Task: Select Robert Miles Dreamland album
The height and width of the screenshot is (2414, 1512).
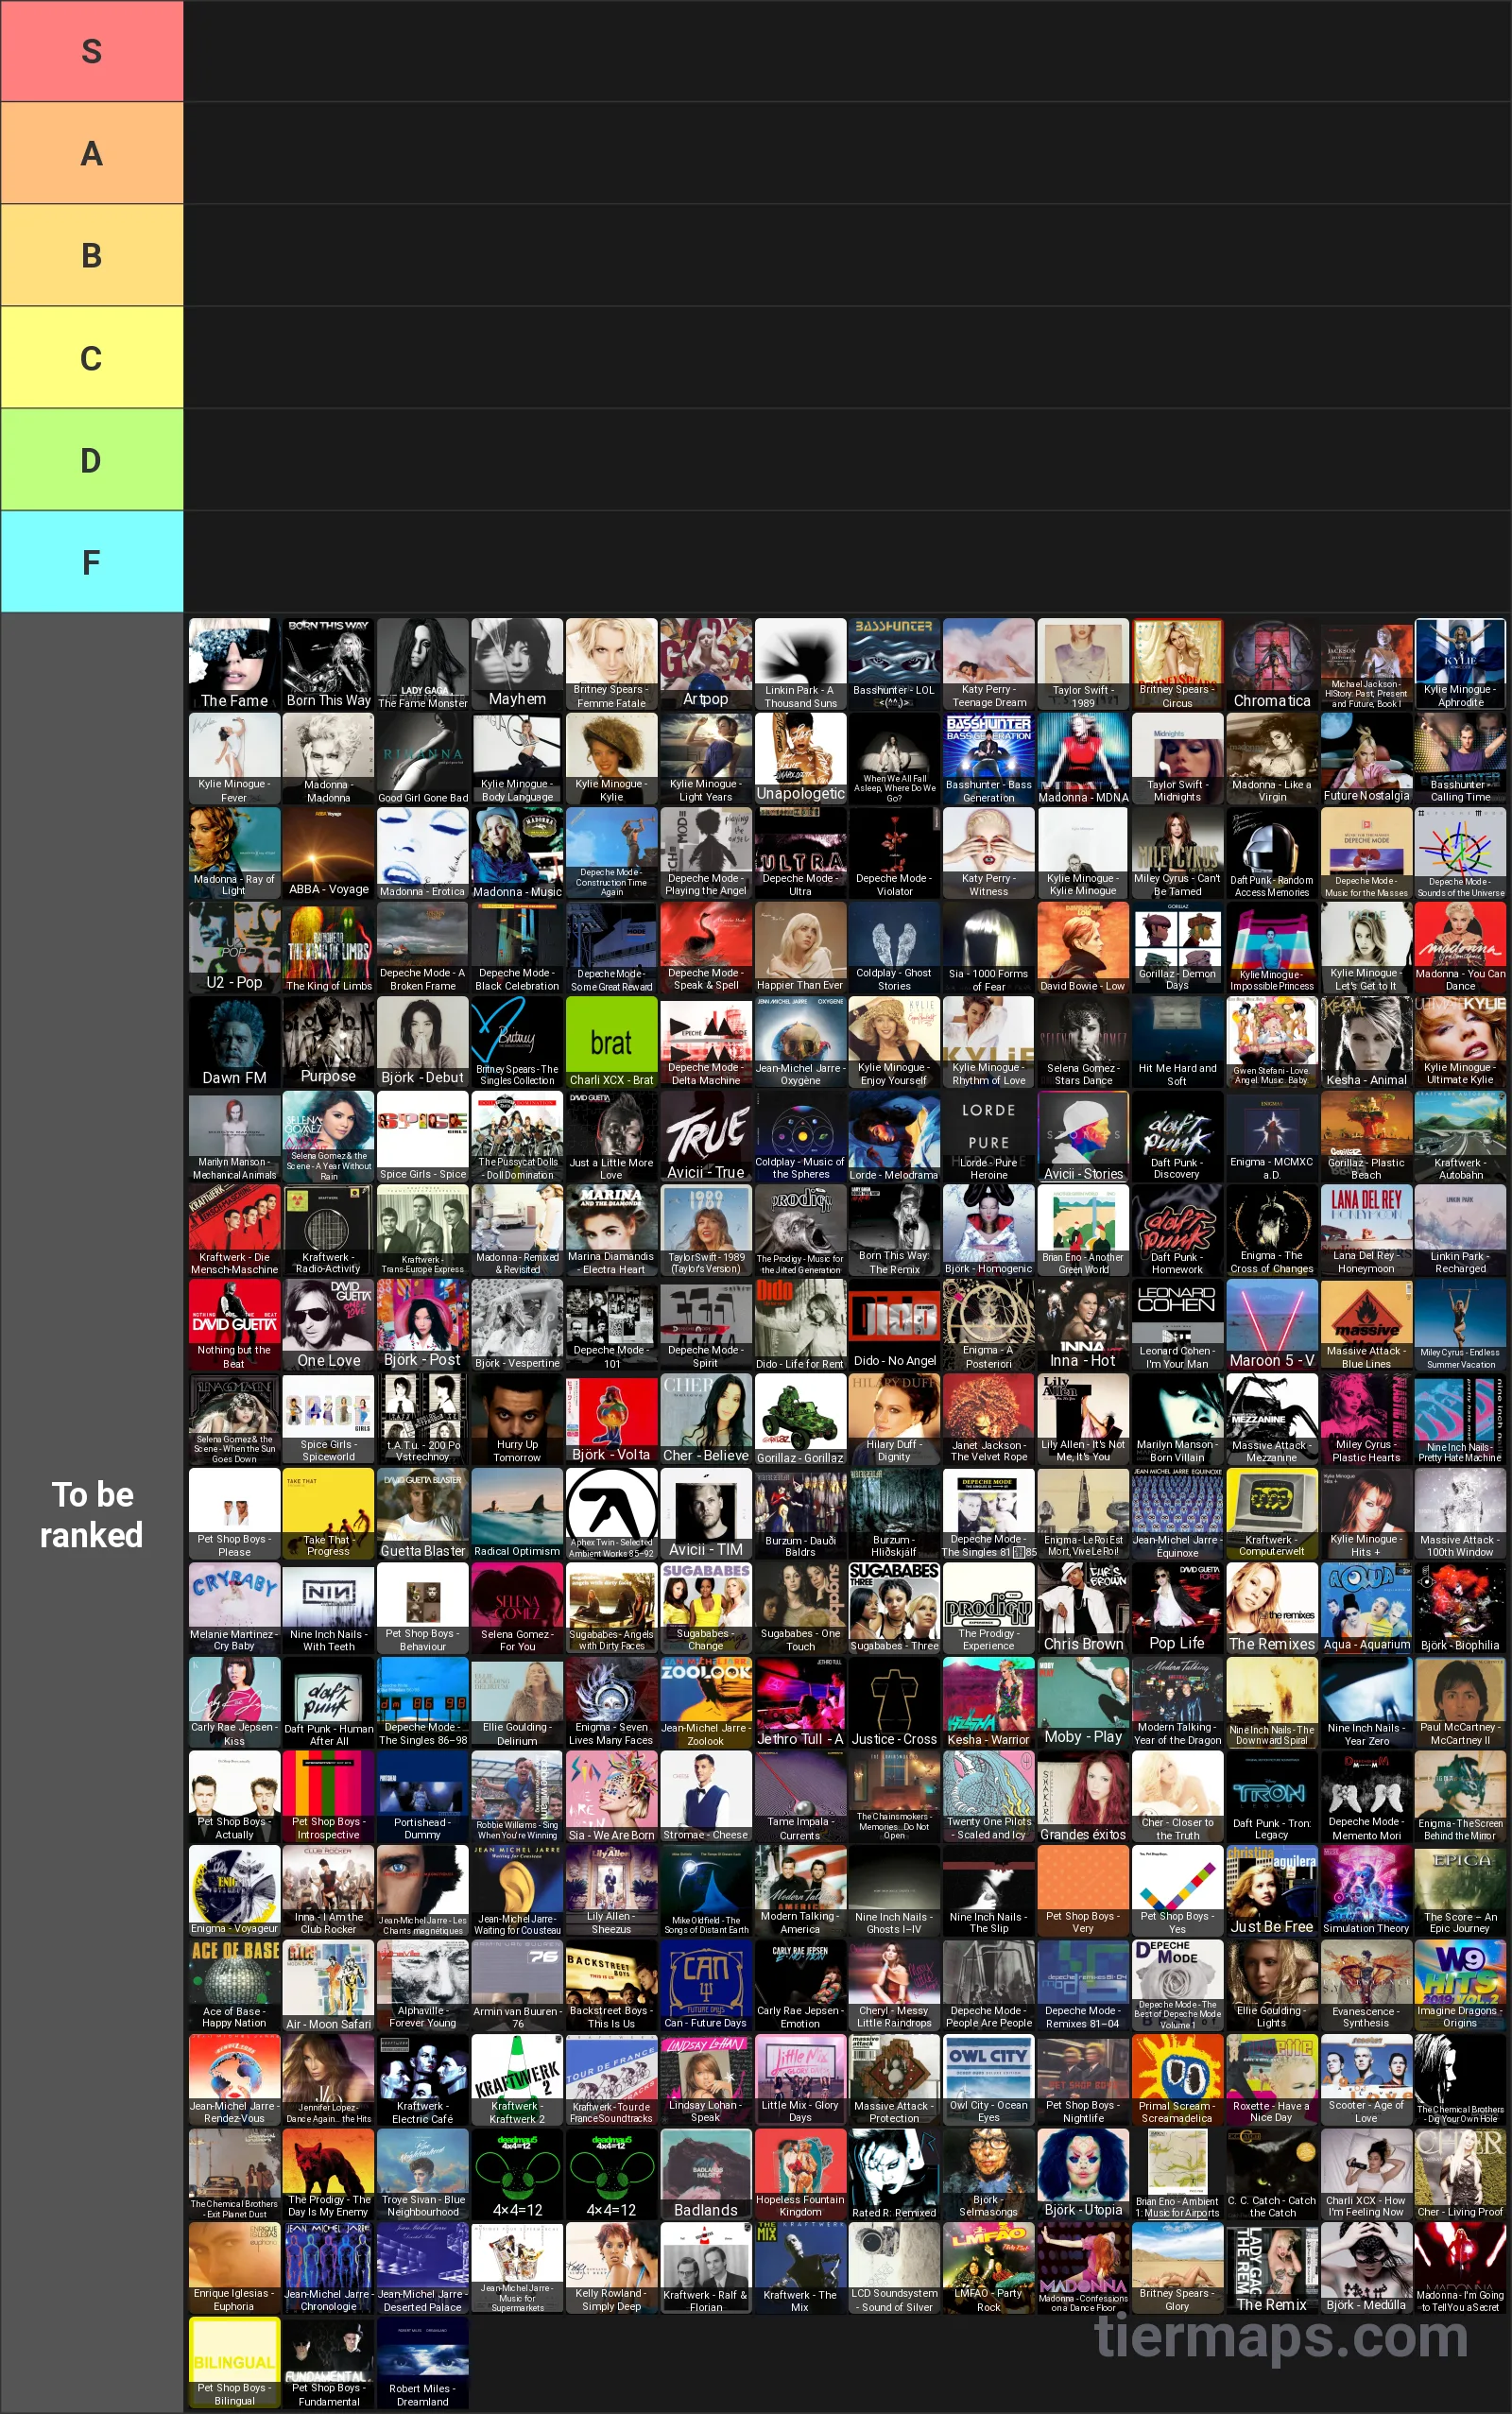Action: pyautogui.click(x=423, y=2363)
